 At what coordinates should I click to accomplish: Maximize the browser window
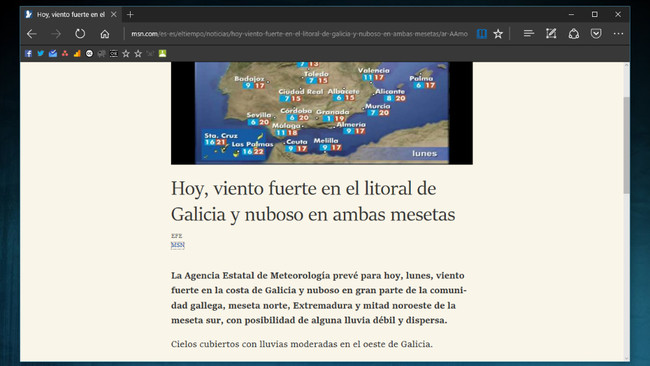tap(595, 15)
